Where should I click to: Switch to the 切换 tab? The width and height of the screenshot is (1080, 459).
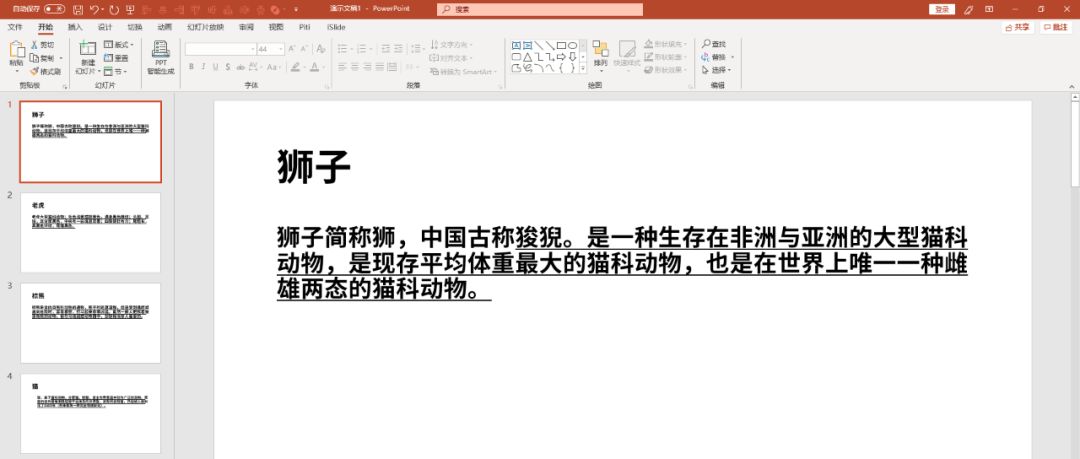click(134, 27)
